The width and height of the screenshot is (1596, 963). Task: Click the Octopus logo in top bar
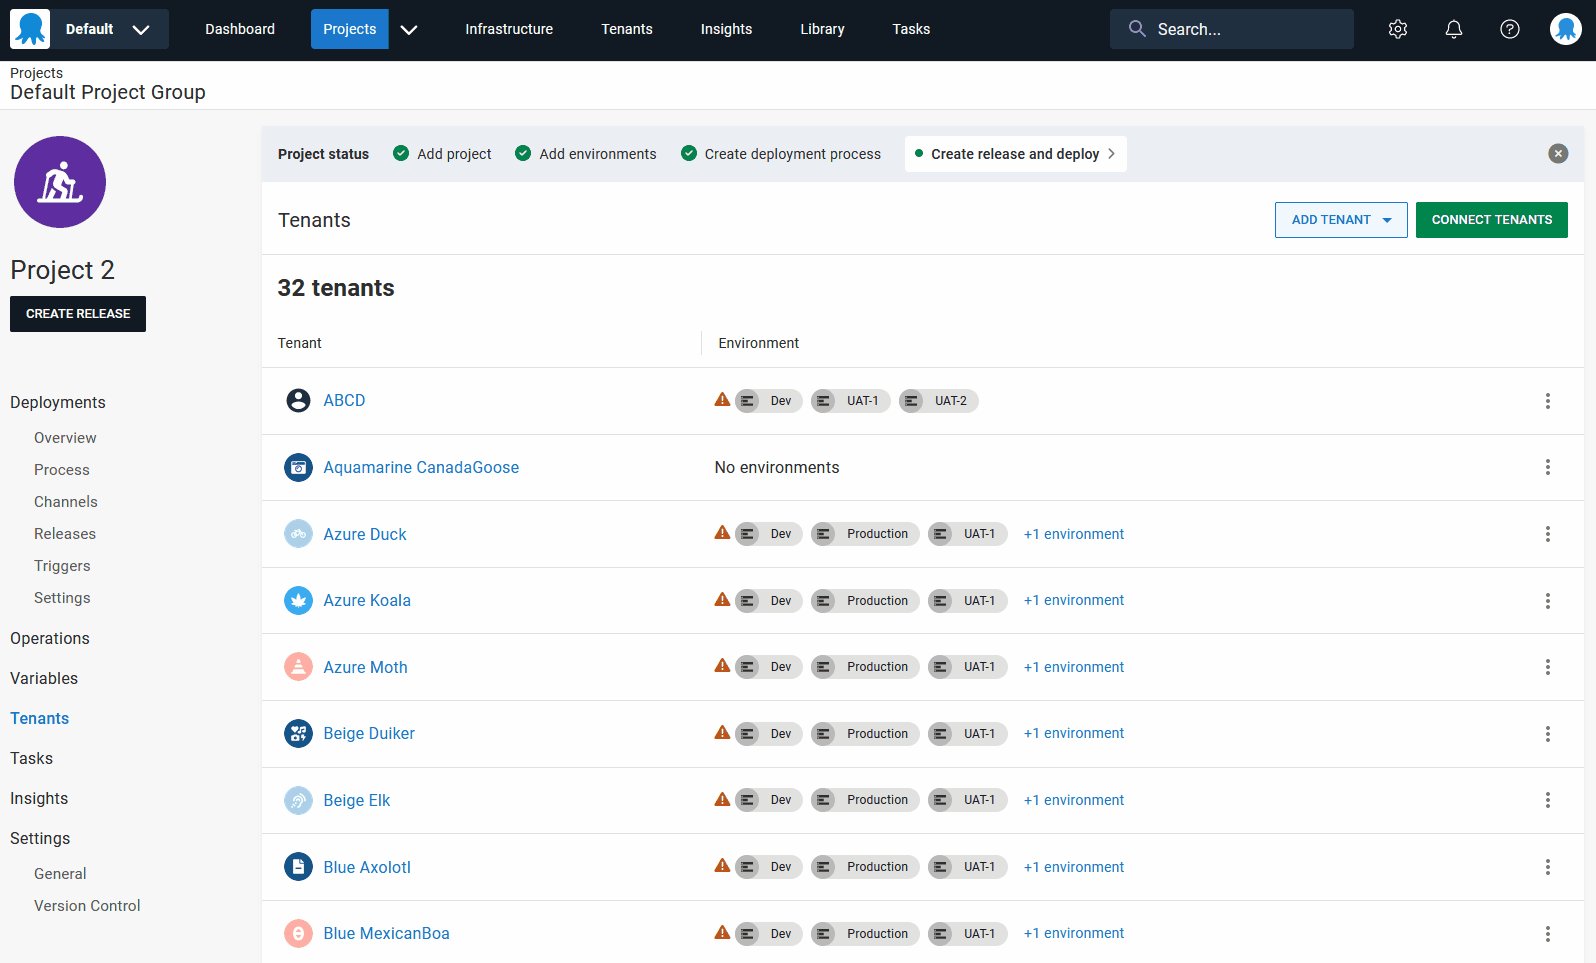pyautogui.click(x=30, y=29)
